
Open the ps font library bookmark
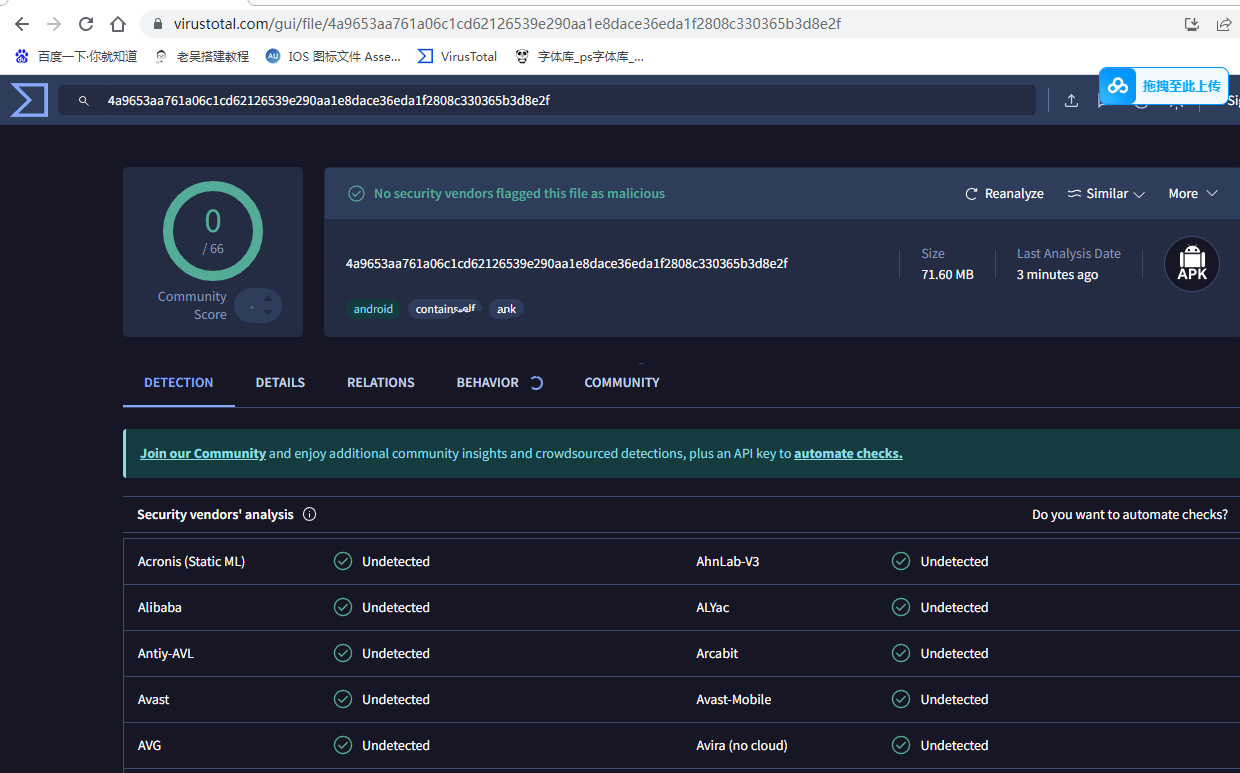[579, 57]
